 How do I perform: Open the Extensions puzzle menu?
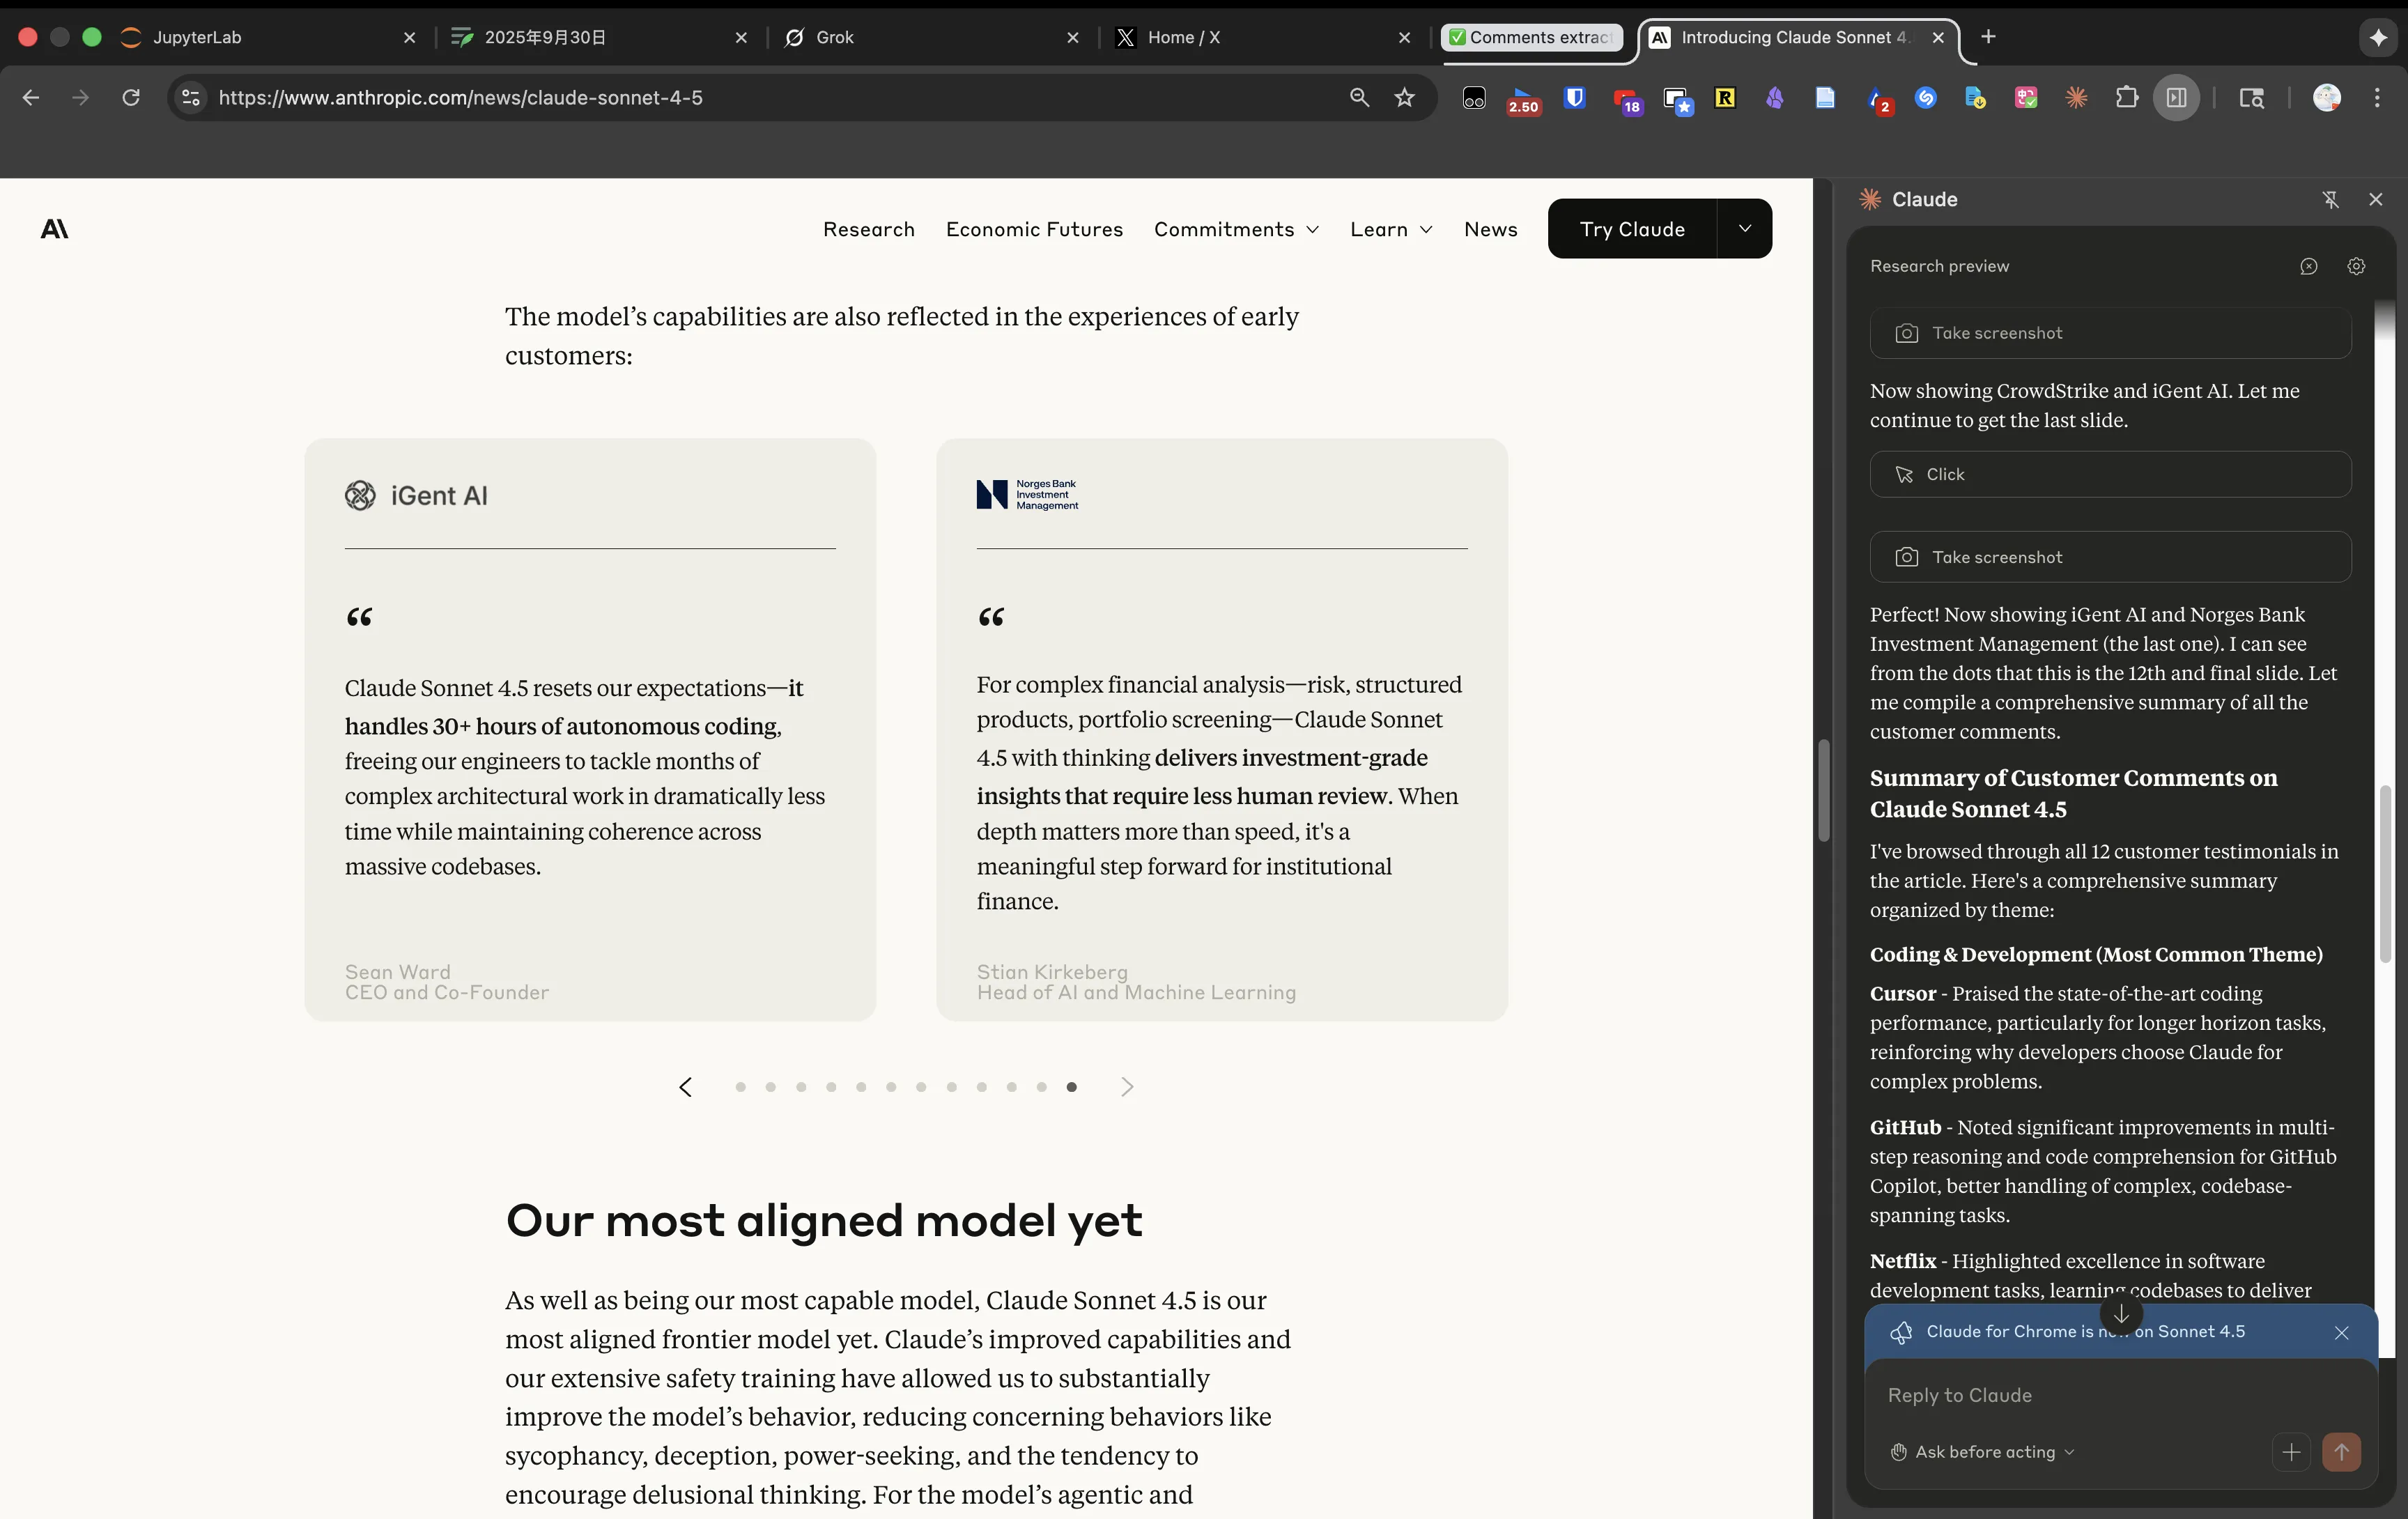pyautogui.click(x=2127, y=97)
